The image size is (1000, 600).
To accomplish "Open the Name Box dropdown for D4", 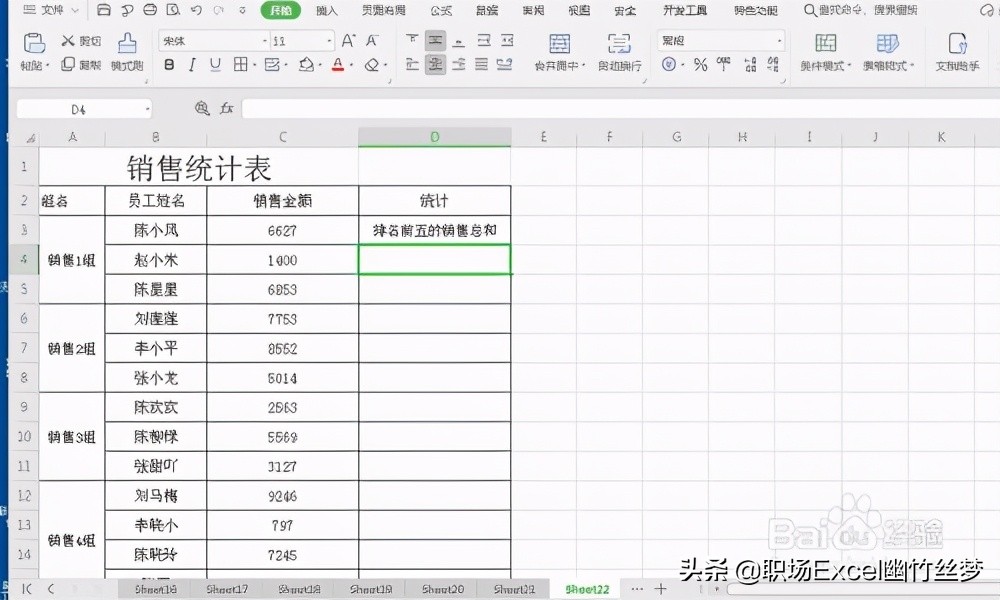I will pos(147,110).
